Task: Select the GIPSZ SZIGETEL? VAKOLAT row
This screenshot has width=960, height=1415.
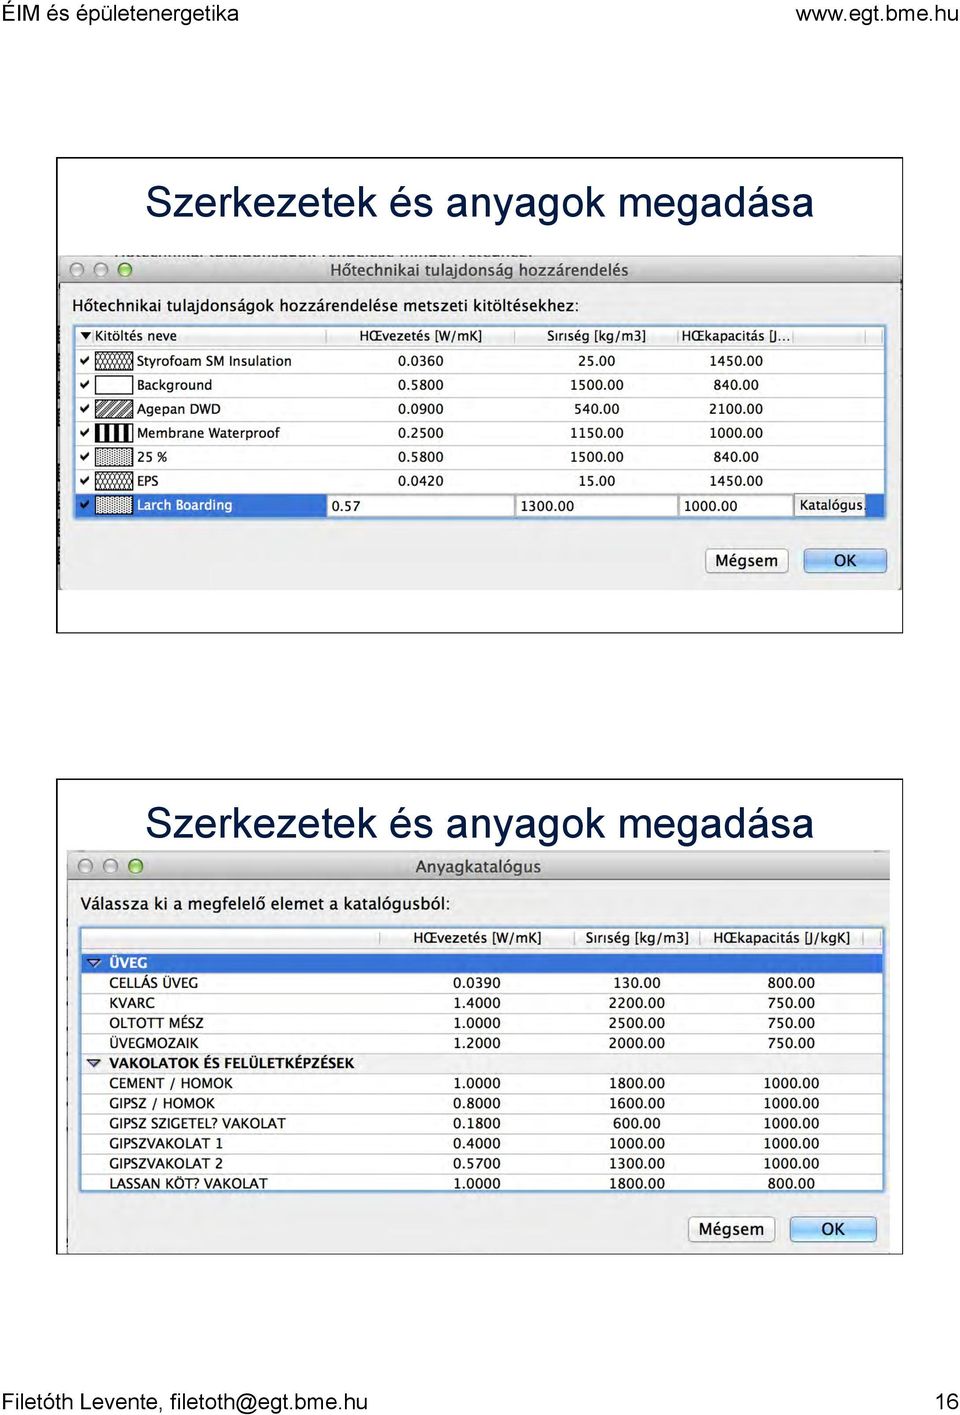Action: pyautogui.click(x=481, y=1123)
